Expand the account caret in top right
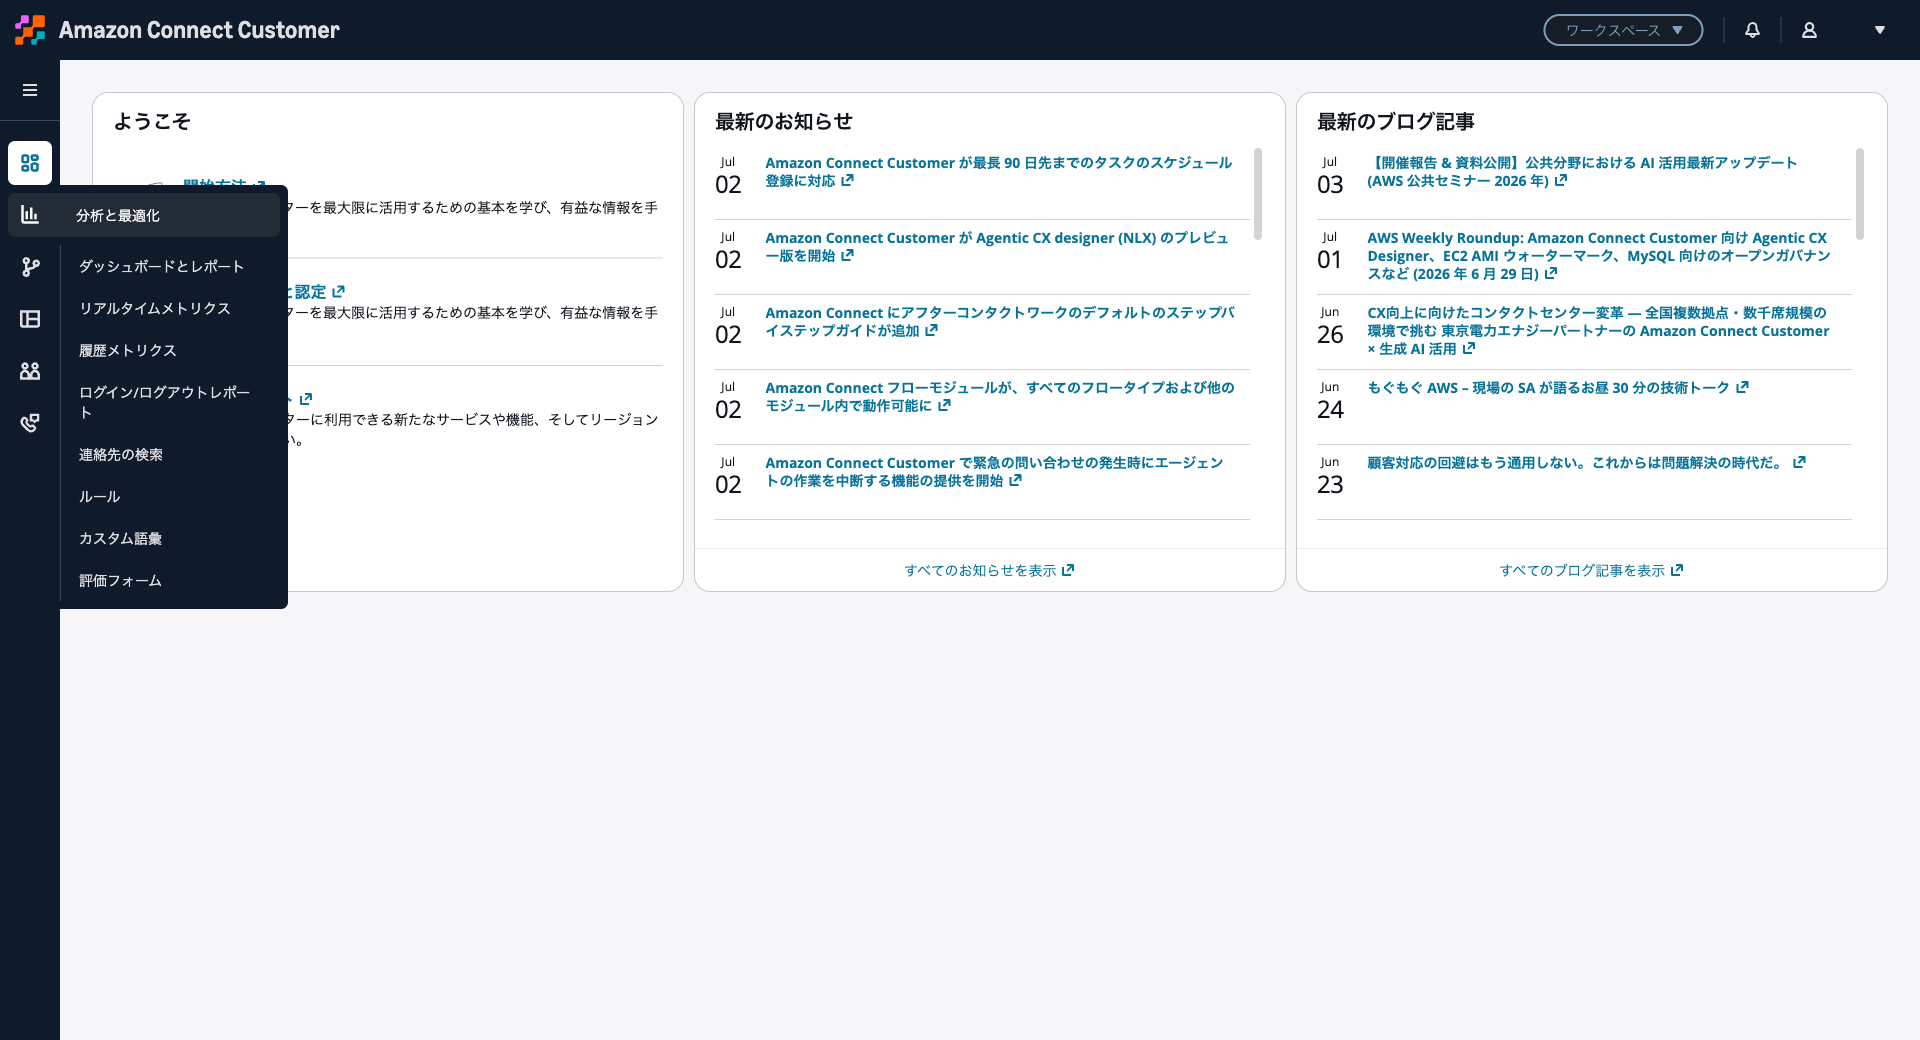Viewport: 1920px width, 1040px height. point(1880,30)
